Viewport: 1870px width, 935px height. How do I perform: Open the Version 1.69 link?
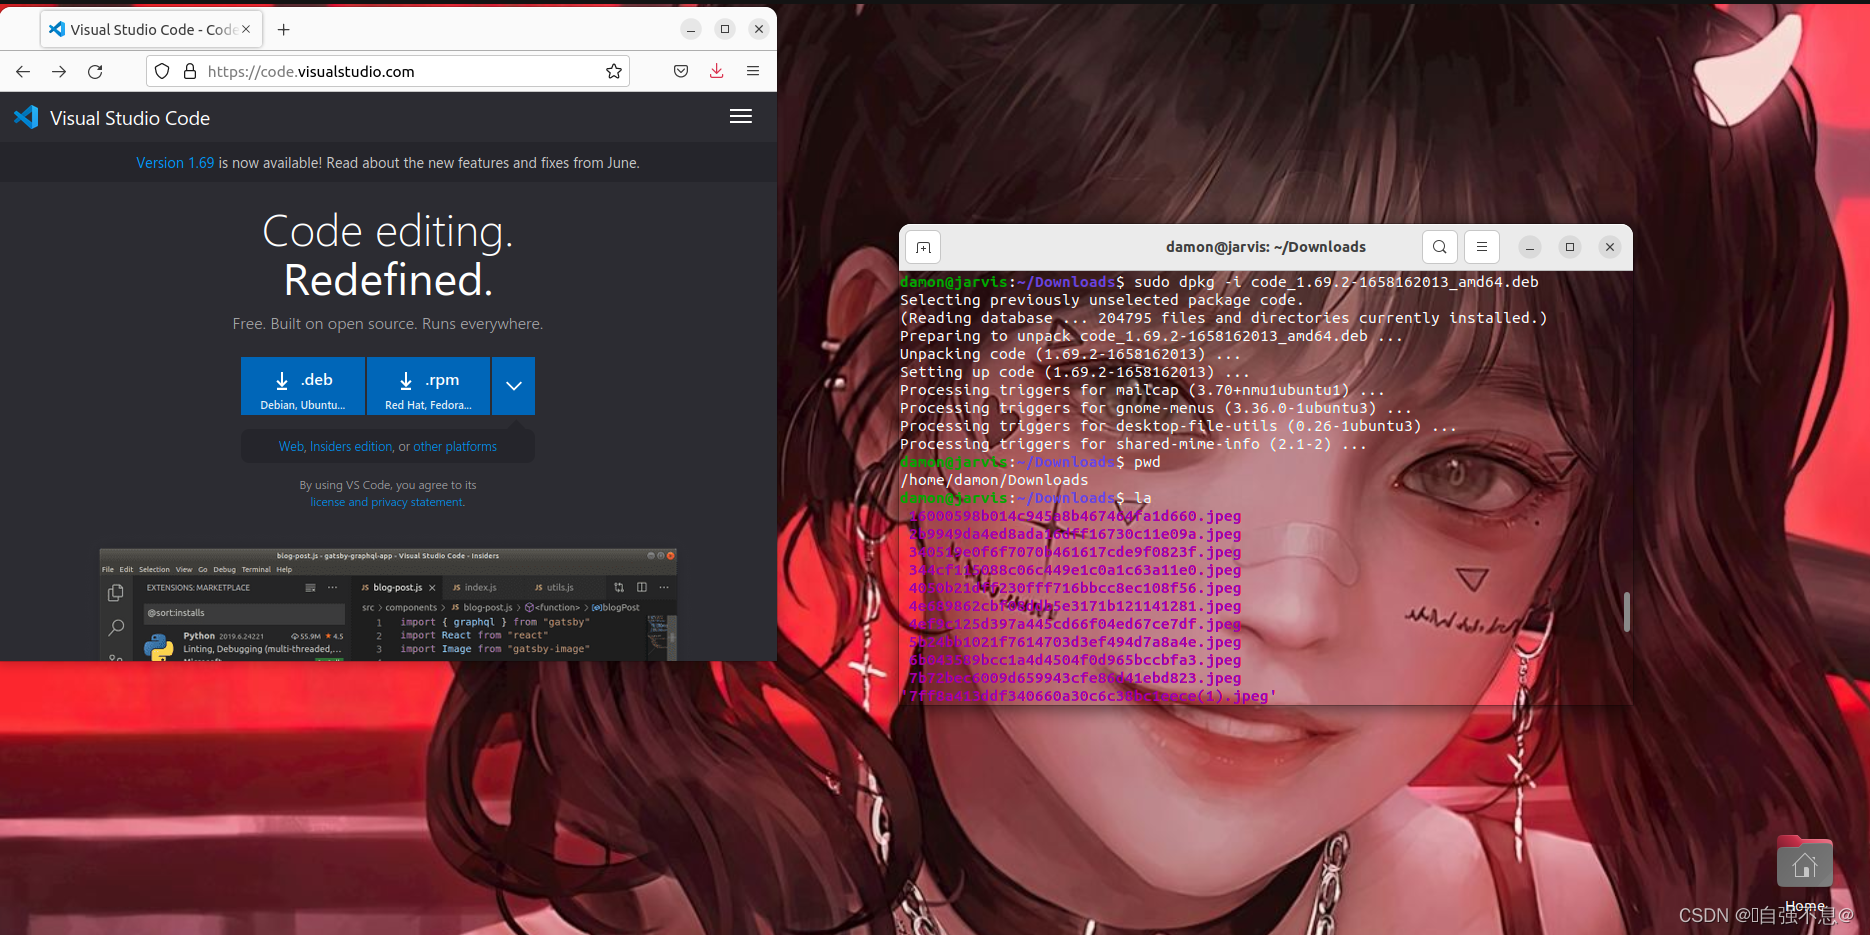pos(175,163)
